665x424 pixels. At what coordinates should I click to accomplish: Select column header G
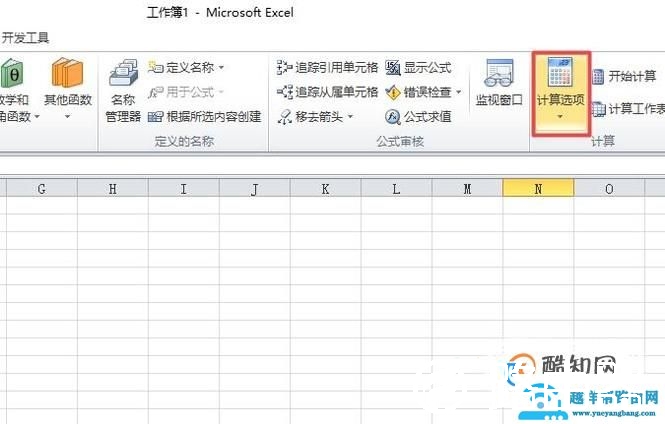pyautogui.click(x=42, y=189)
